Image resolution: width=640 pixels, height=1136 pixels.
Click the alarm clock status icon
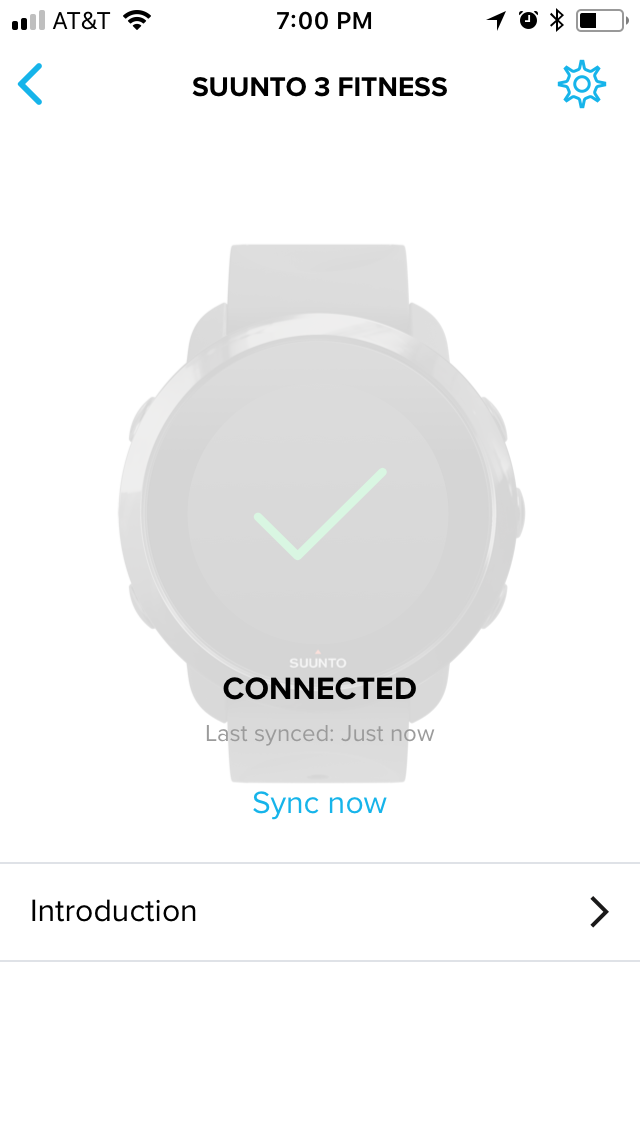(x=528, y=20)
